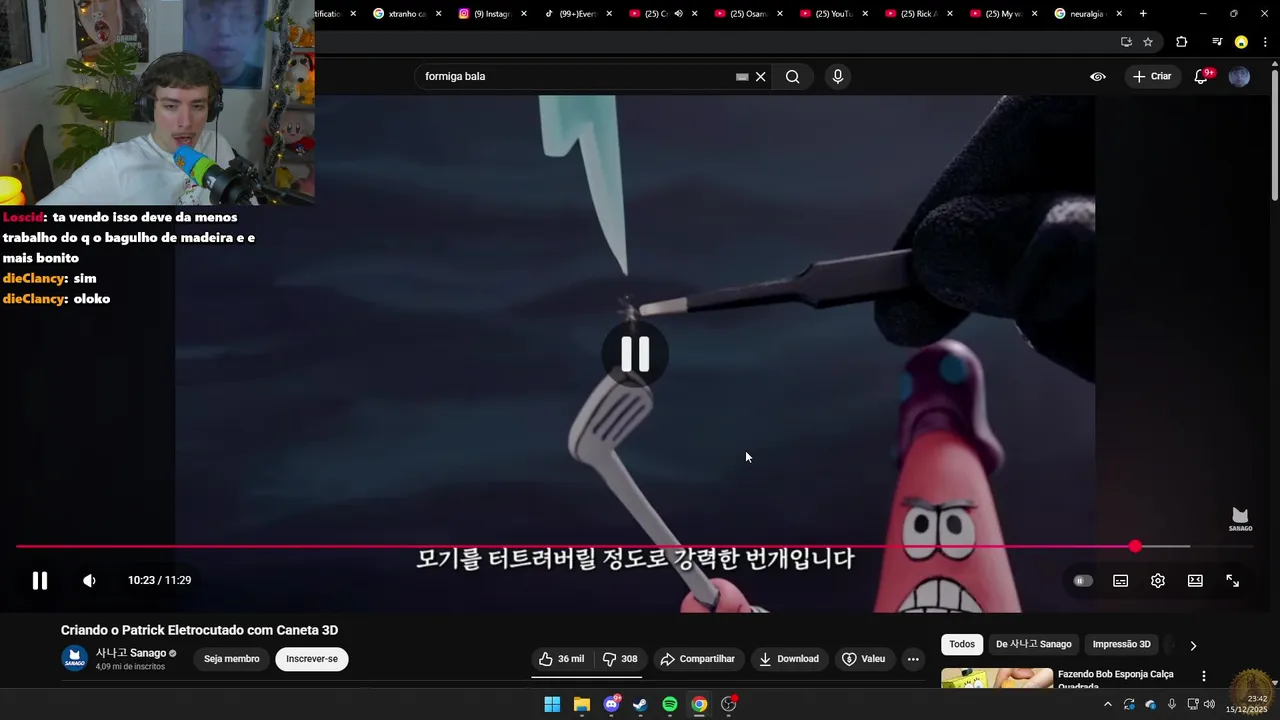Switch to theater mode view
The width and height of the screenshot is (1280, 720).
click(x=1195, y=581)
